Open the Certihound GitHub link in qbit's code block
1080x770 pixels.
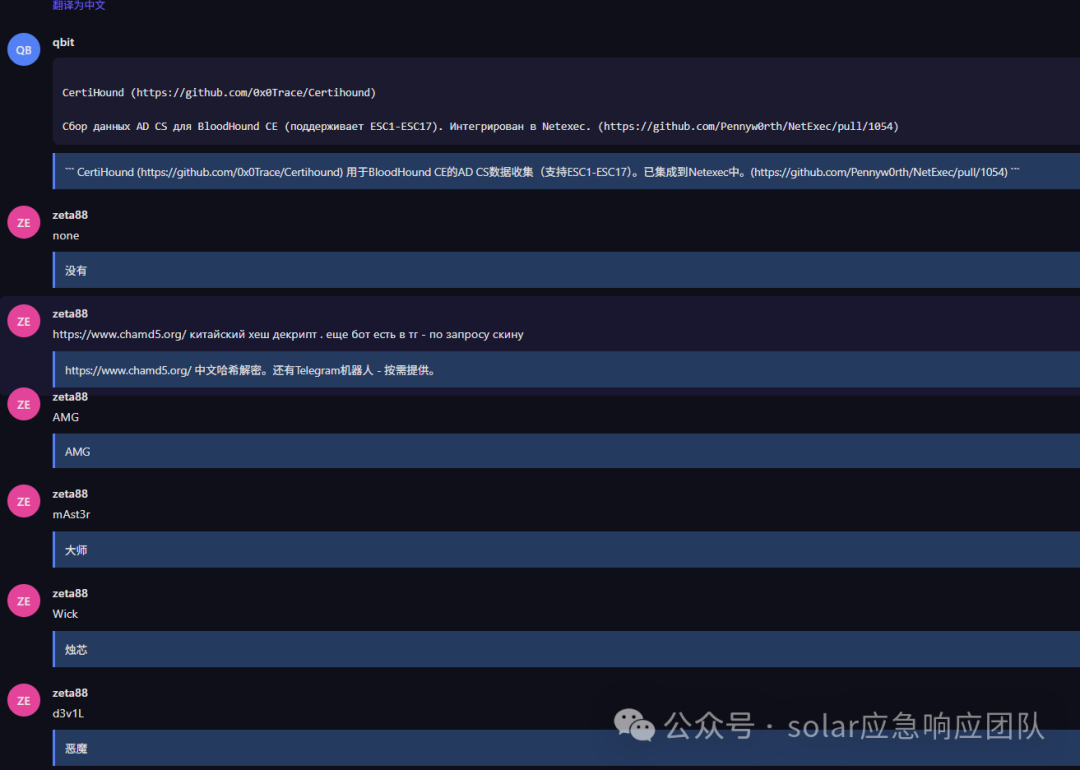pos(253,92)
